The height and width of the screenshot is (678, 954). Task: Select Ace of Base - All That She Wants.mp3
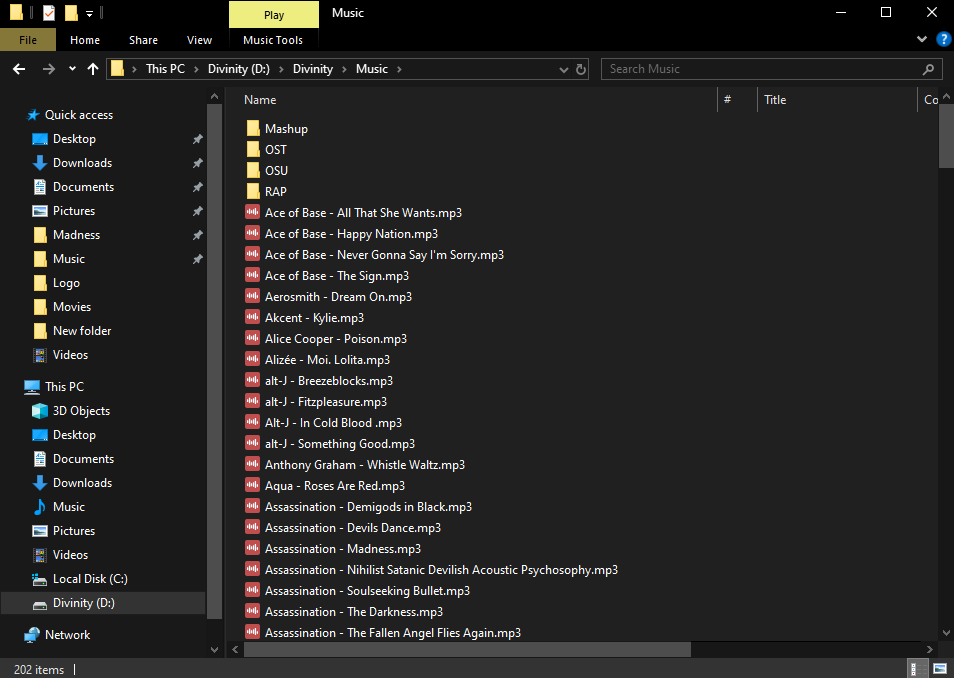pyautogui.click(x=363, y=213)
